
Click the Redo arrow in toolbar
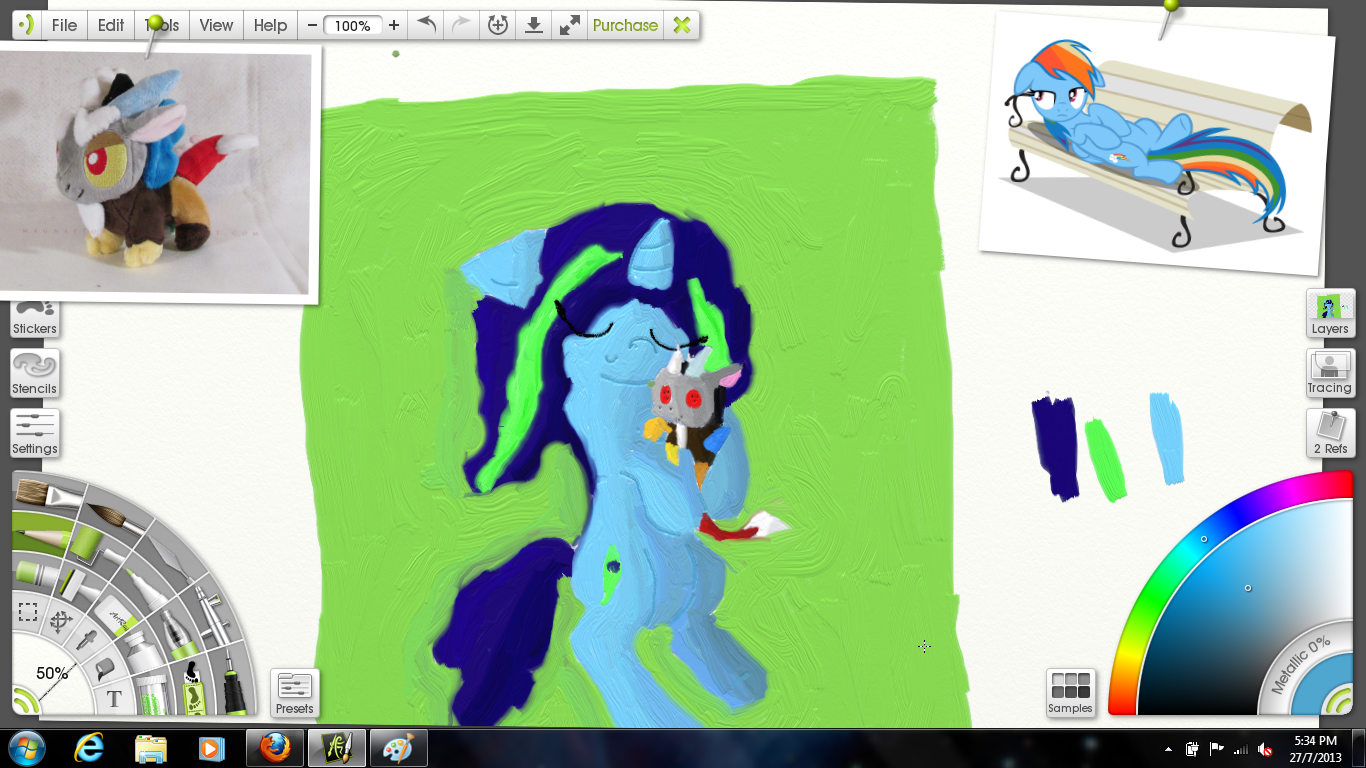462,25
